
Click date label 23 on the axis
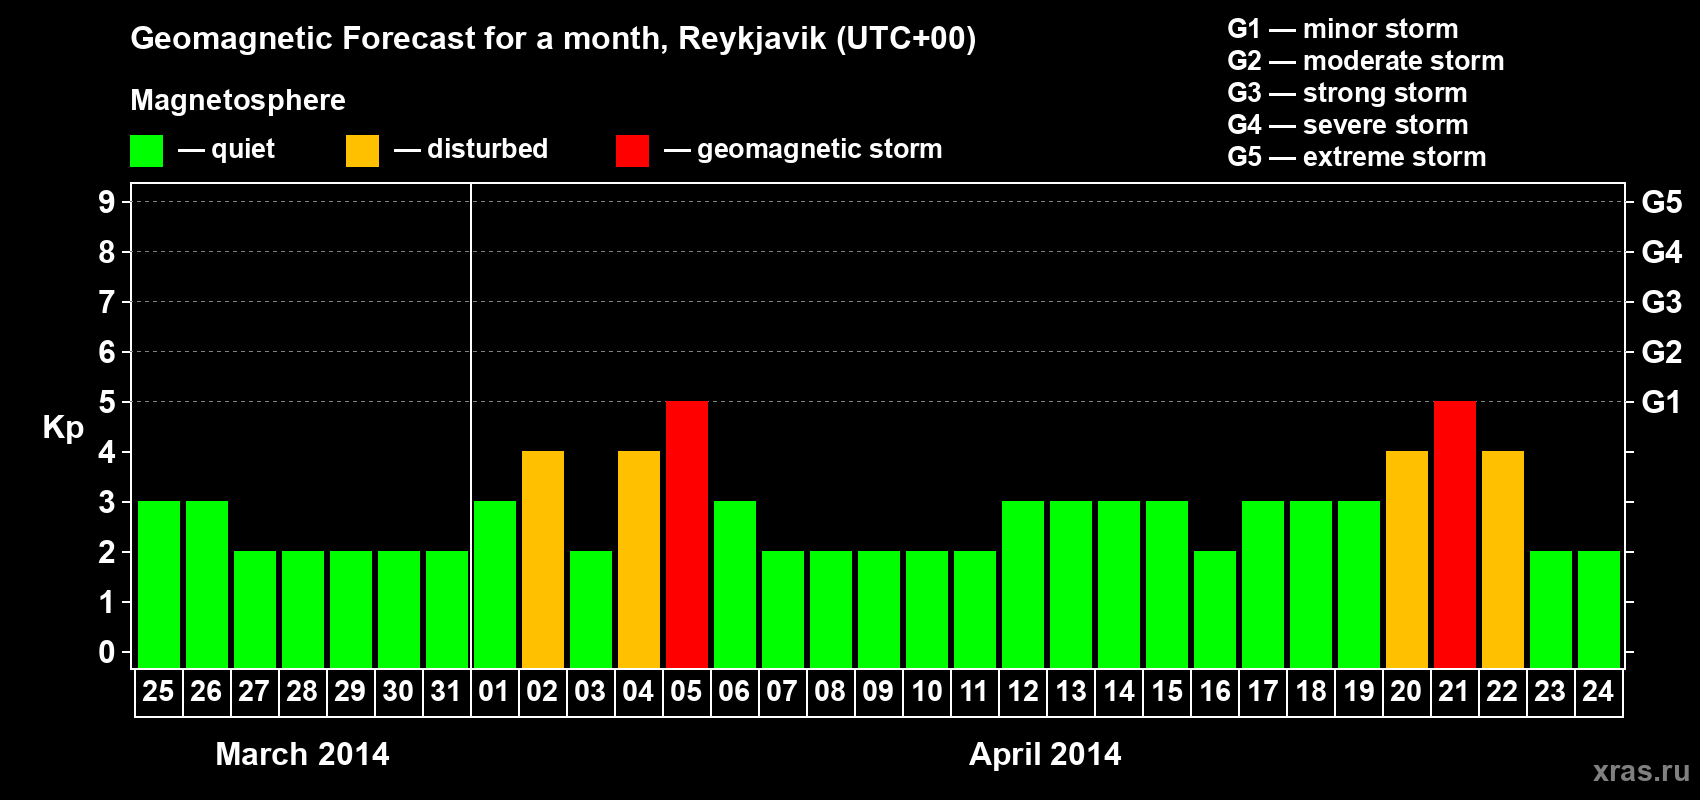1550,691
